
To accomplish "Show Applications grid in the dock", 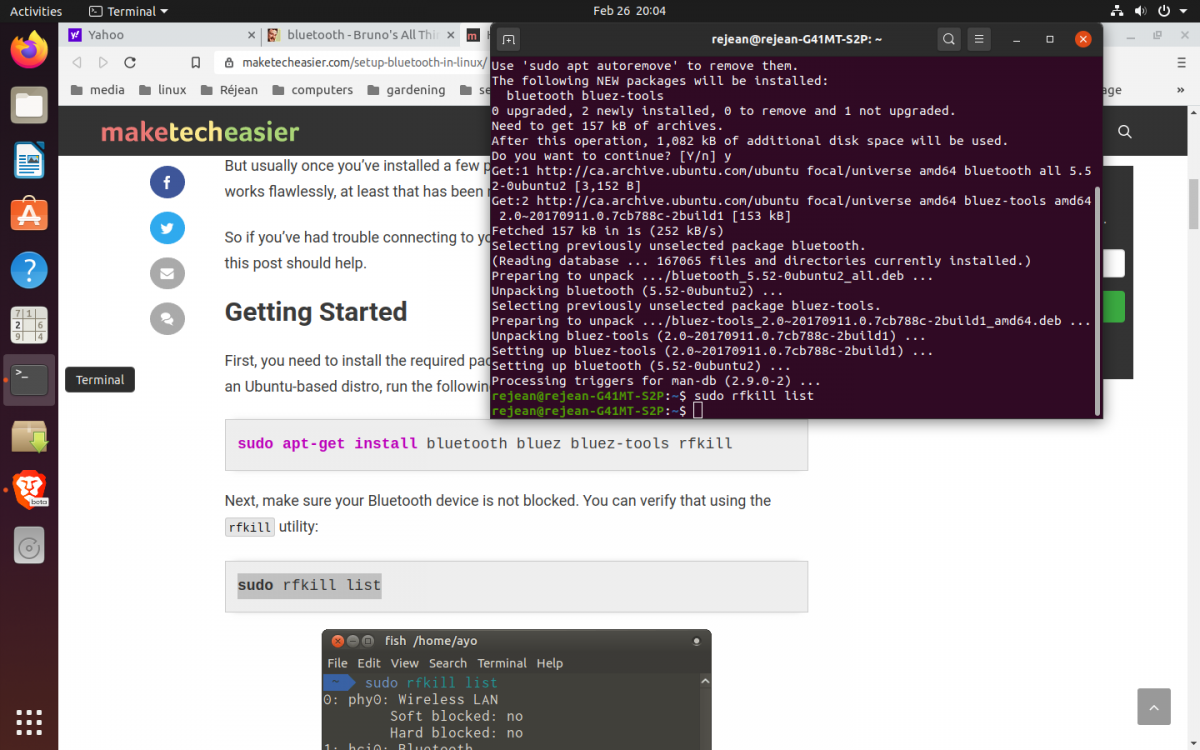I will click(x=29, y=721).
